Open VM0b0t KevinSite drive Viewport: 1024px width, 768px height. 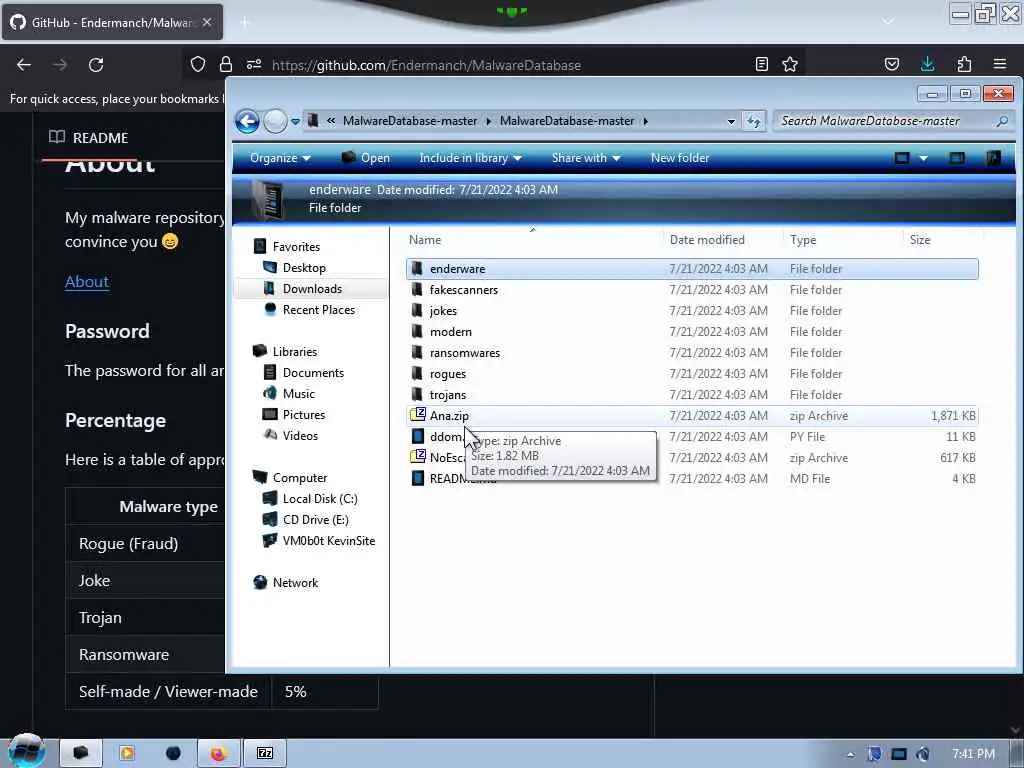point(328,541)
